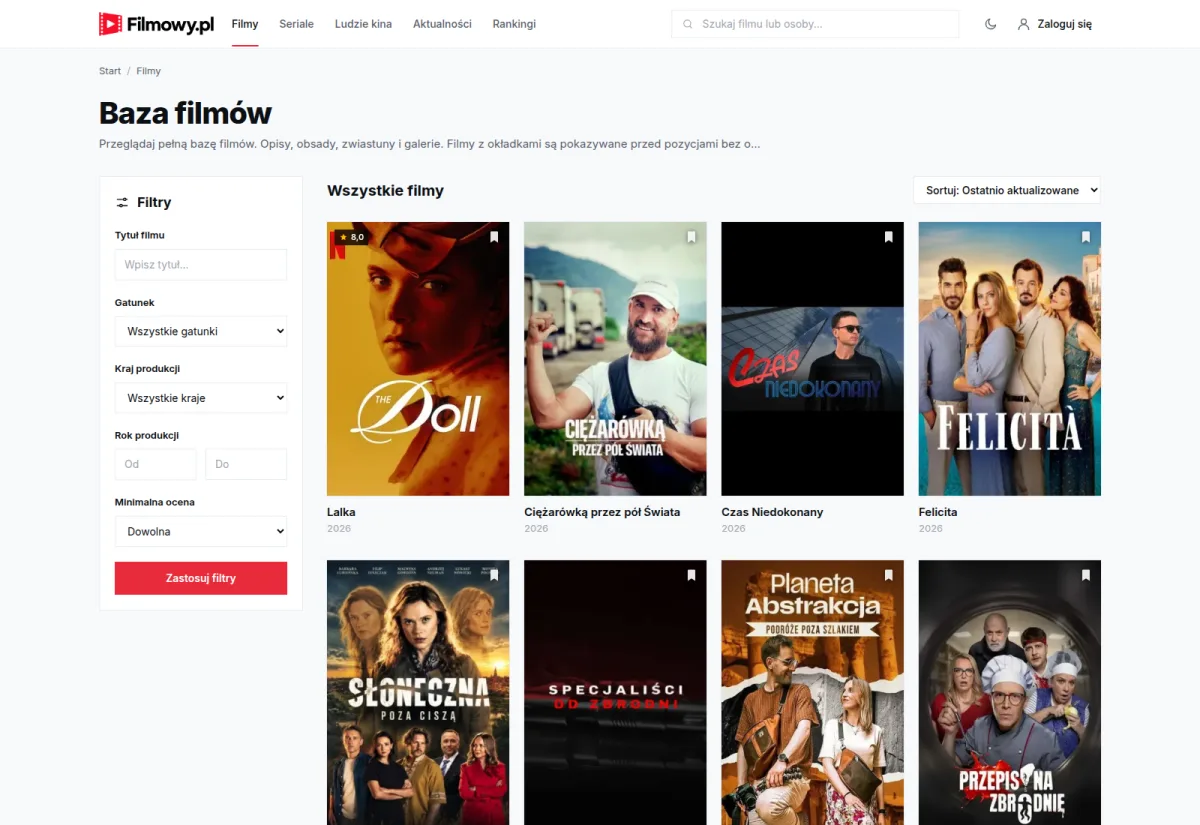The width and height of the screenshot is (1200, 825).
Task: Click the search magnifier icon
Action: (687, 24)
